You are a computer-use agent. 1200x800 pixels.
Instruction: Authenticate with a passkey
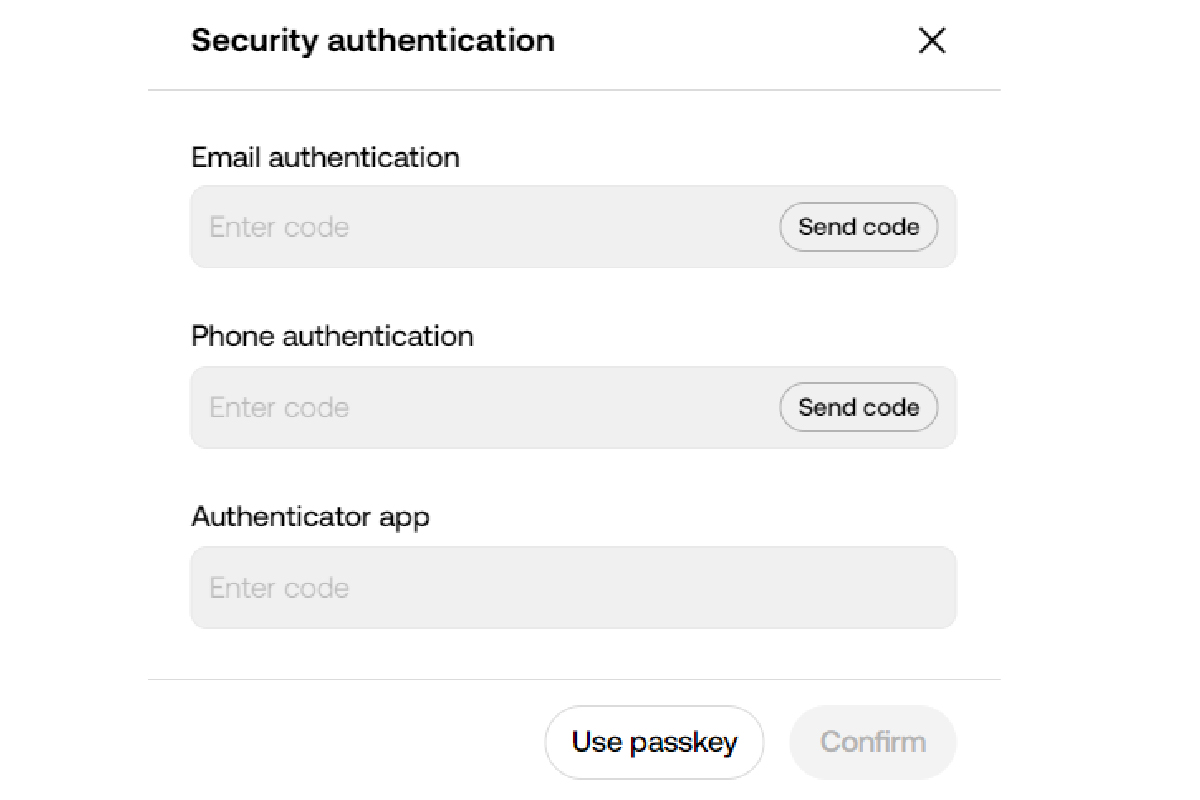(x=654, y=742)
